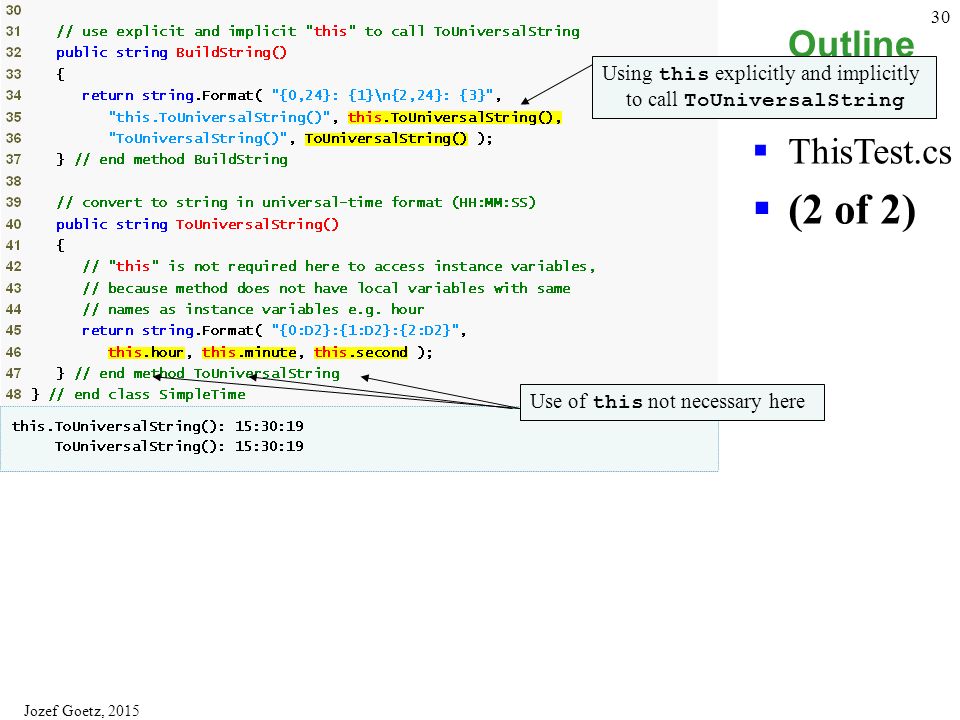Click the highlighted 'this.second' on line 46

[361, 352]
